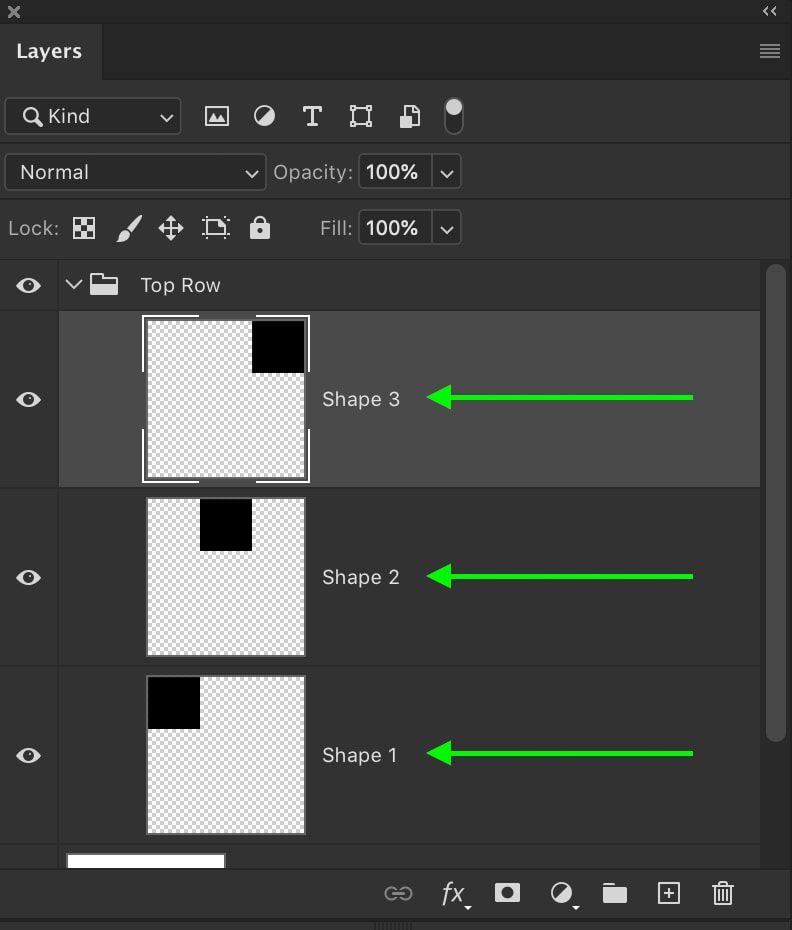Click the Shape 2 layer thumbnail

pyautogui.click(x=226, y=577)
